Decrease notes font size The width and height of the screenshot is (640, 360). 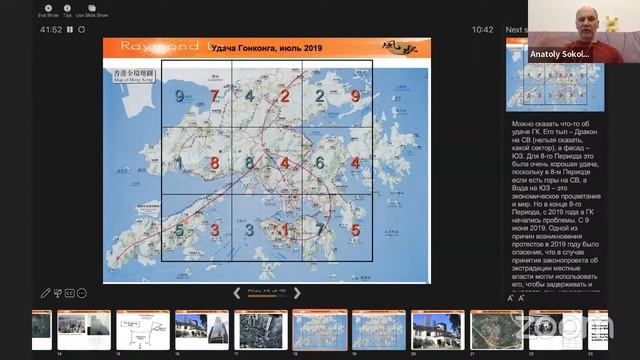(x=510, y=299)
